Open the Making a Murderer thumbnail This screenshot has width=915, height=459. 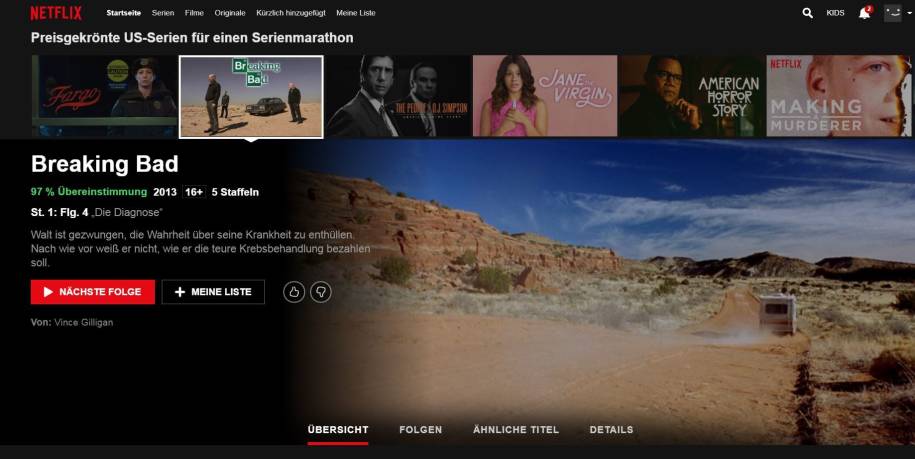pos(839,96)
